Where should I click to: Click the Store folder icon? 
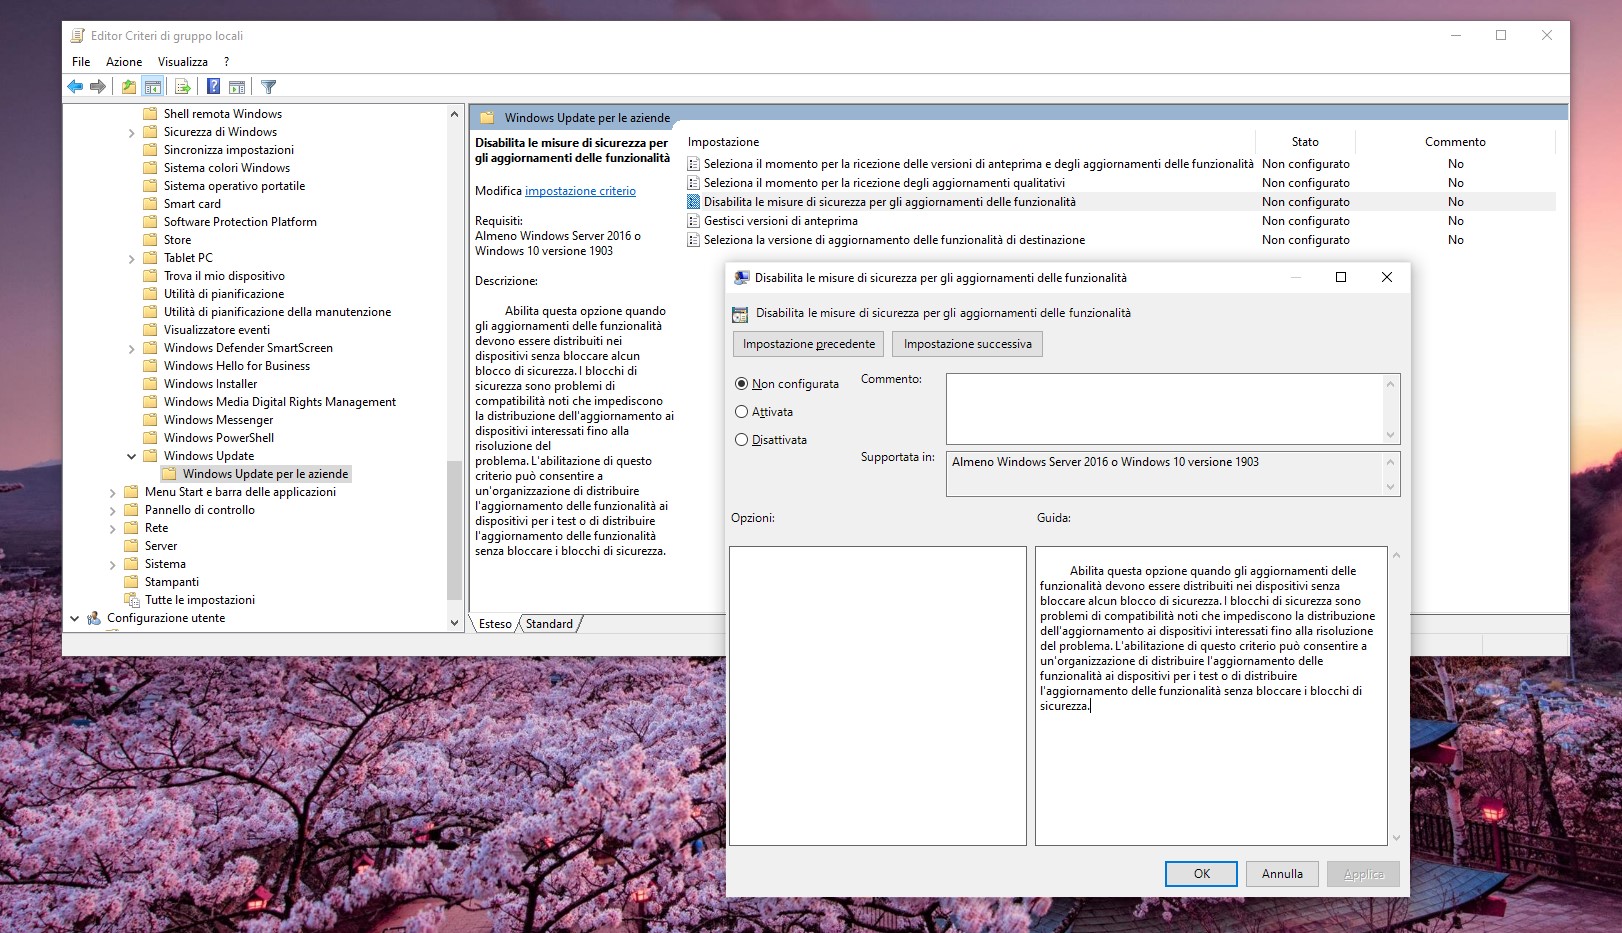click(x=151, y=240)
